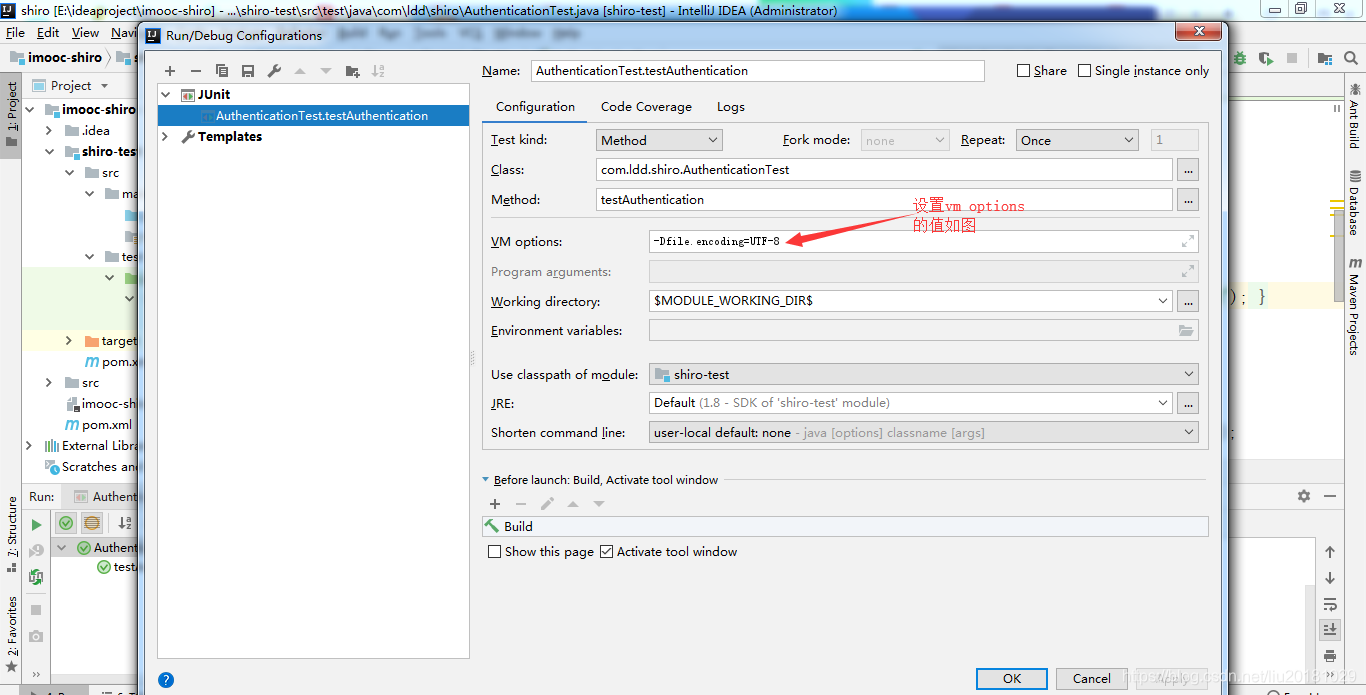Expand VM options field editor
This screenshot has width=1366, height=695.
(x=1187, y=241)
